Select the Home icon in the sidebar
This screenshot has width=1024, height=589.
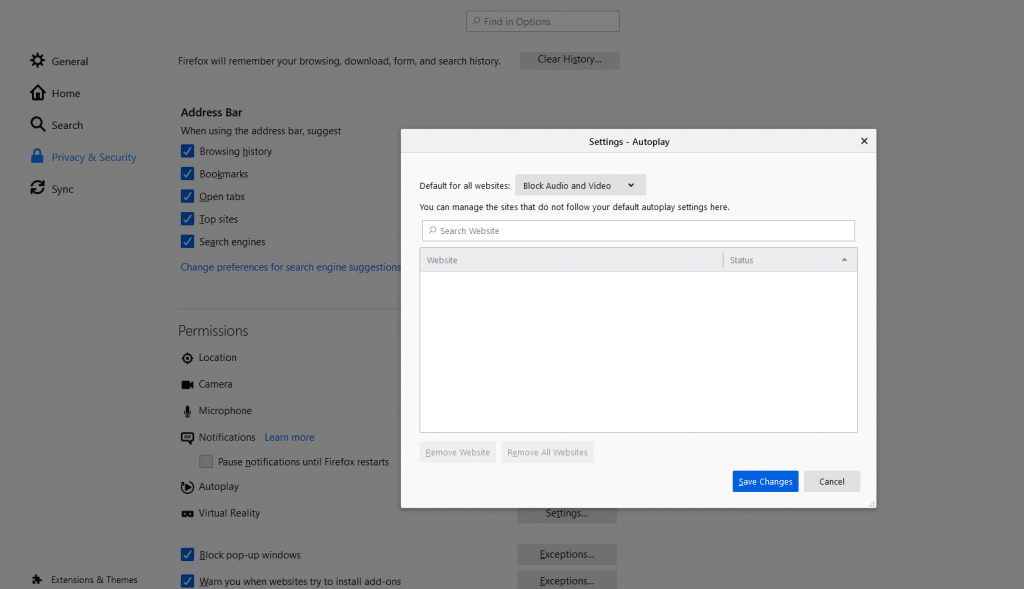tap(37, 92)
